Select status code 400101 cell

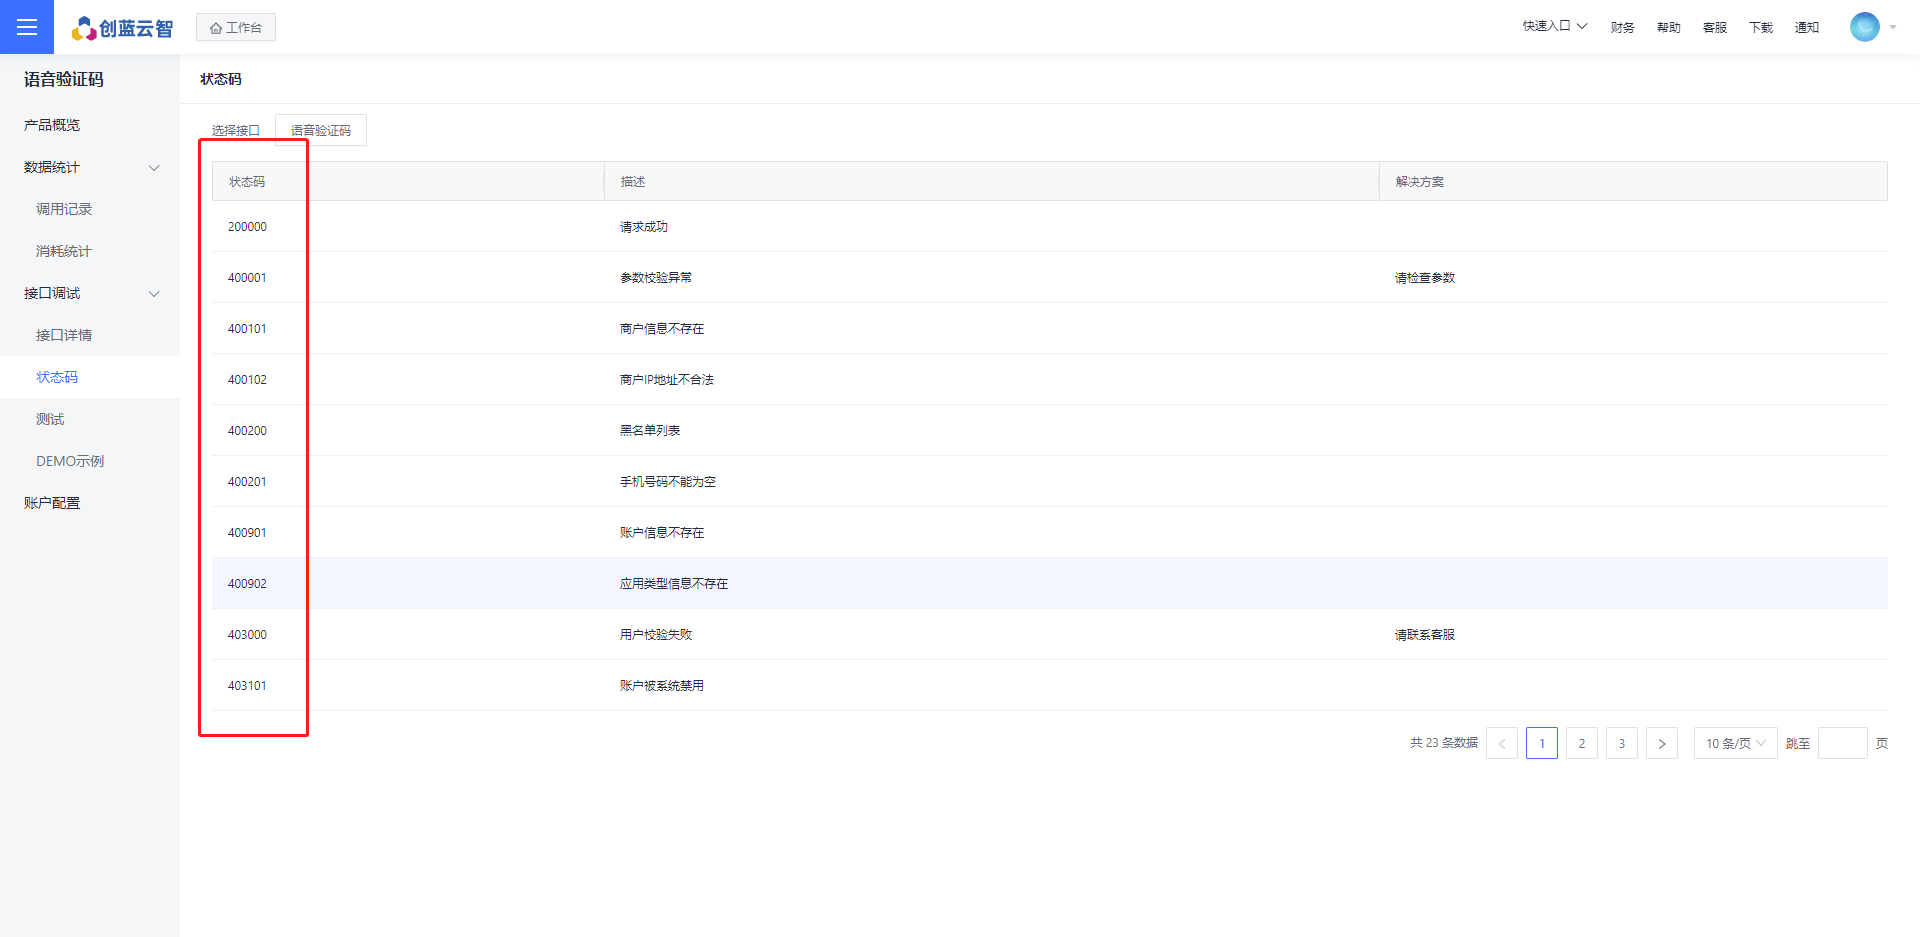coord(247,329)
